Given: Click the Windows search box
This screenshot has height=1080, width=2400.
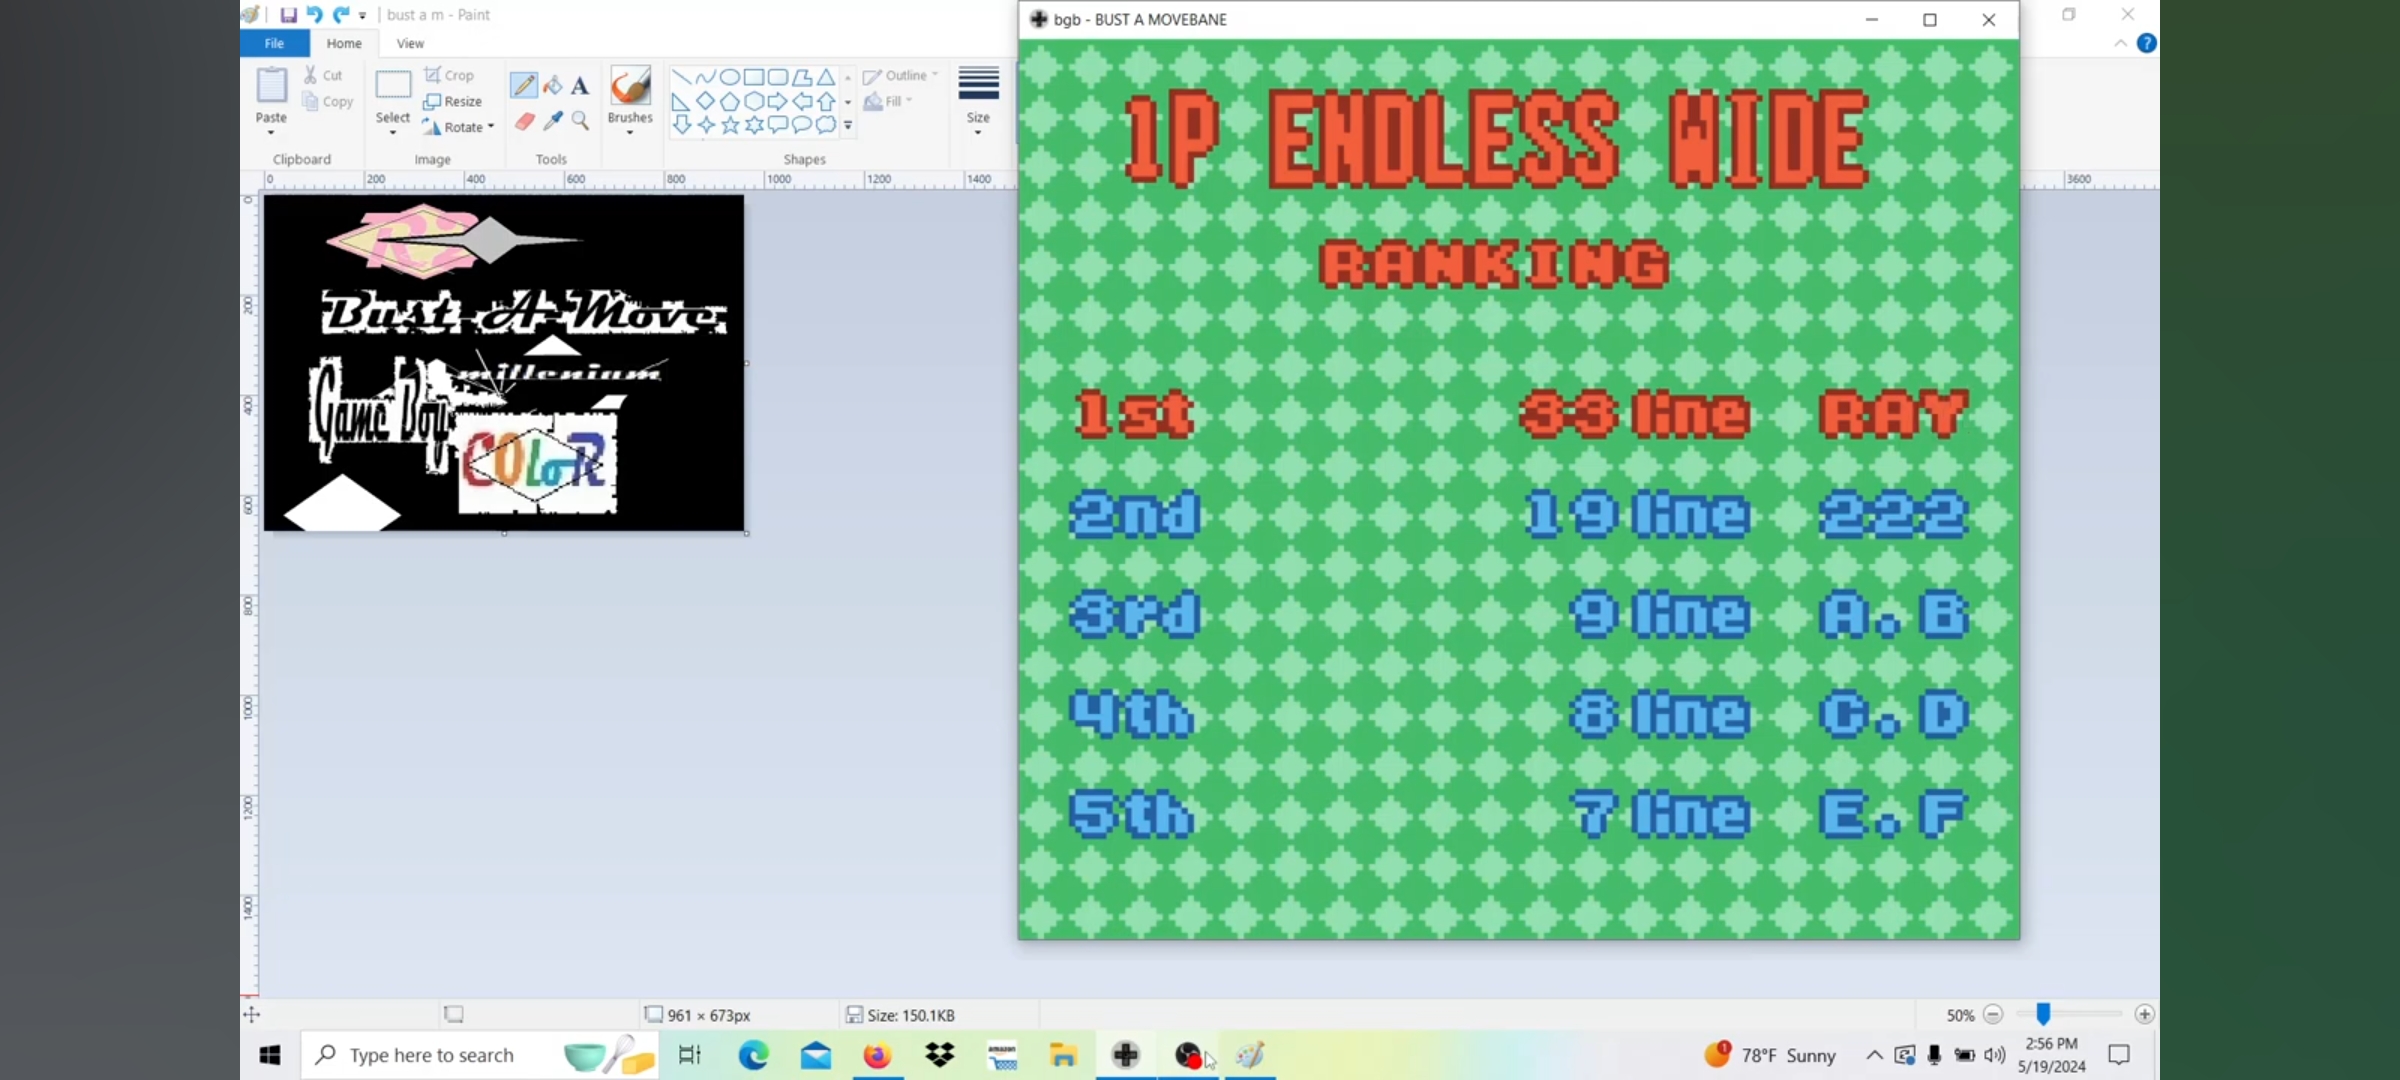Looking at the screenshot, I should point(430,1055).
